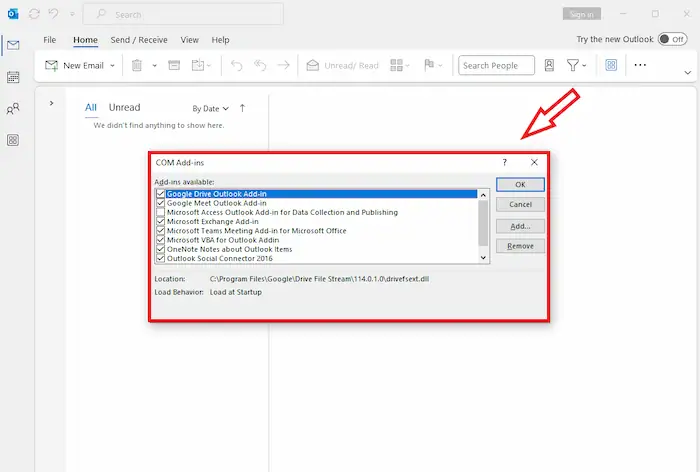Click the reverse sort order arrow
Screen dimensions: 700x472
click(242, 108)
